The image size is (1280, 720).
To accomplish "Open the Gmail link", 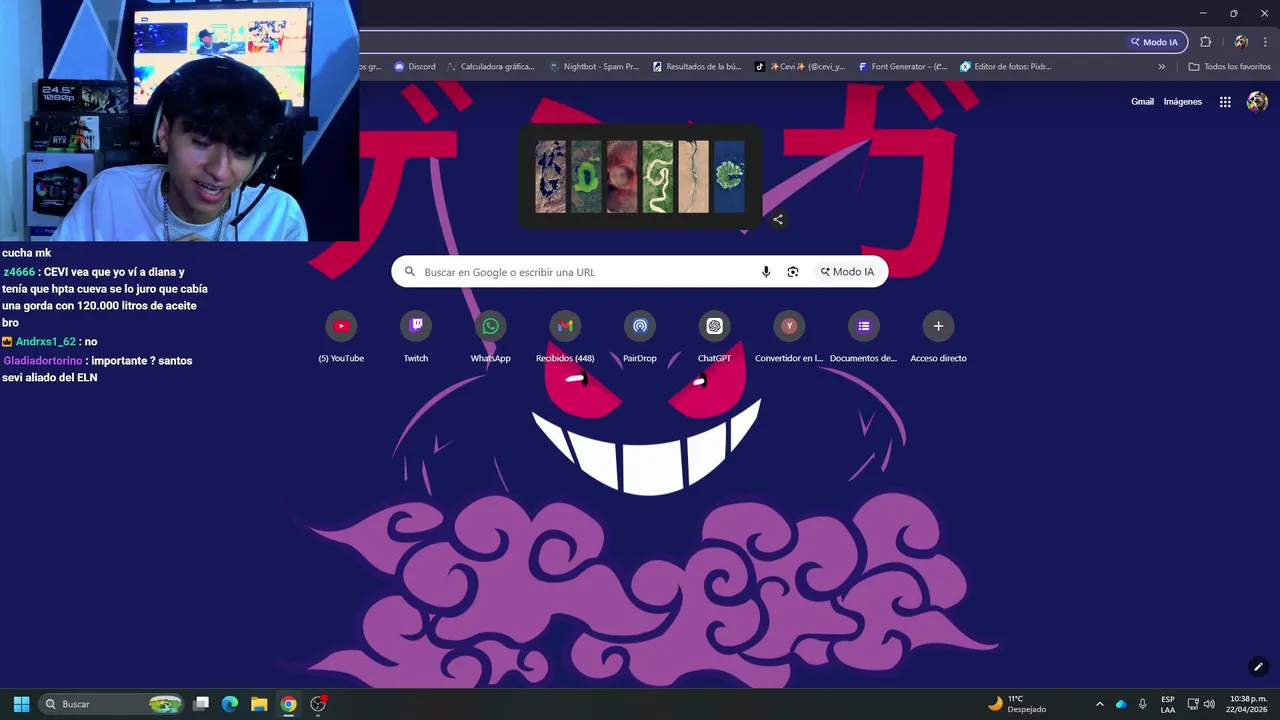I will tap(1142, 102).
